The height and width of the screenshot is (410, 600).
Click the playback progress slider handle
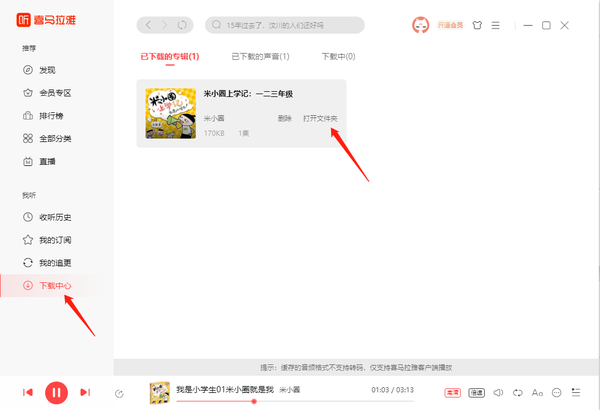click(x=254, y=401)
